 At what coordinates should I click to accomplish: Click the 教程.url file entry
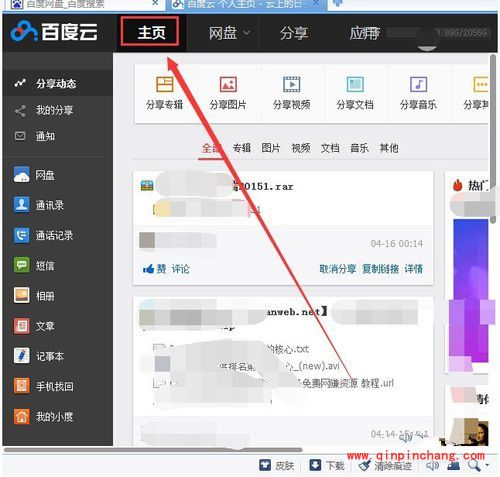348,383
